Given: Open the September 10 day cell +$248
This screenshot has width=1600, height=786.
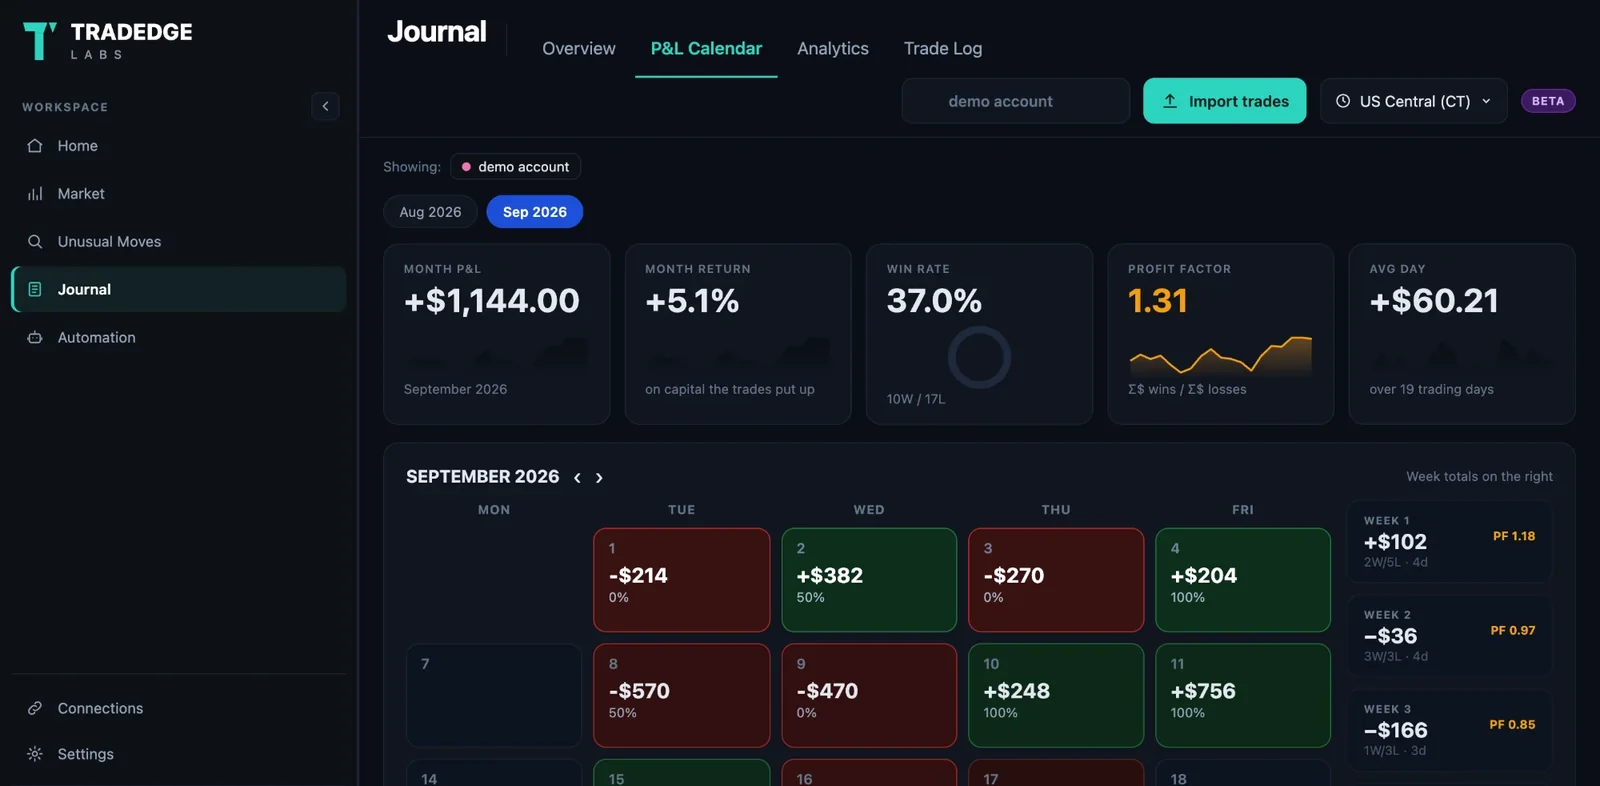Looking at the screenshot, I should point(1056,695).
